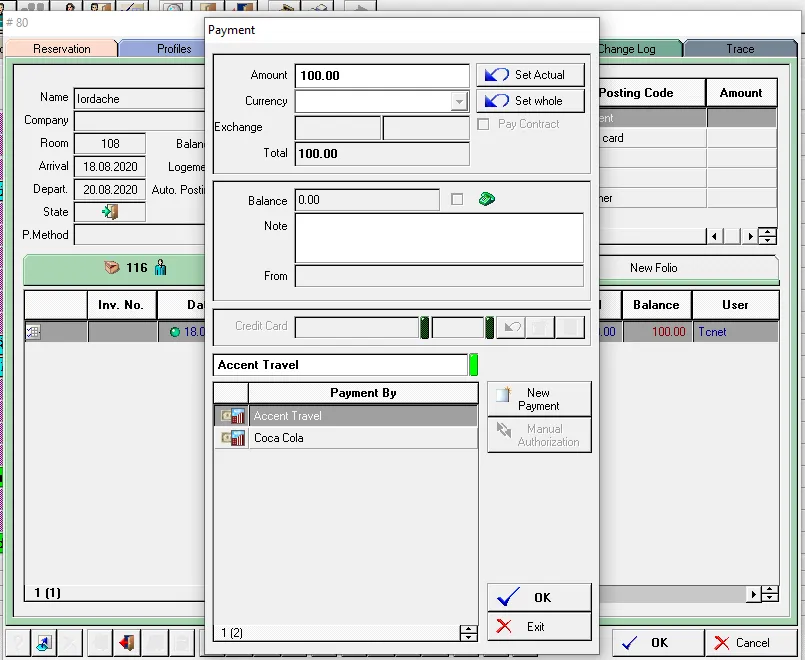Click the icon in the Accent Travel row
Screen dimensions: 805x660
[x=232, y=415]
